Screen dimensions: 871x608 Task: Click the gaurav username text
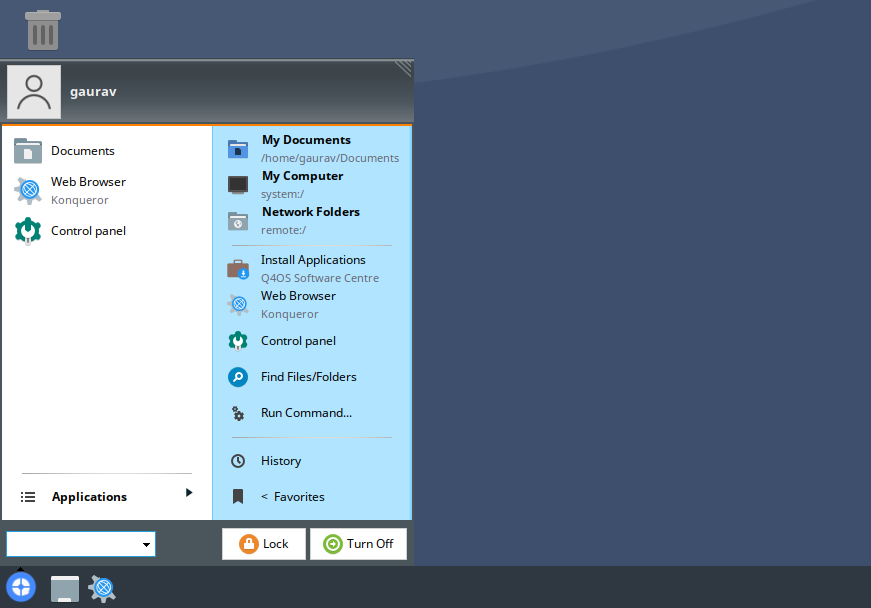pos(93,92)
